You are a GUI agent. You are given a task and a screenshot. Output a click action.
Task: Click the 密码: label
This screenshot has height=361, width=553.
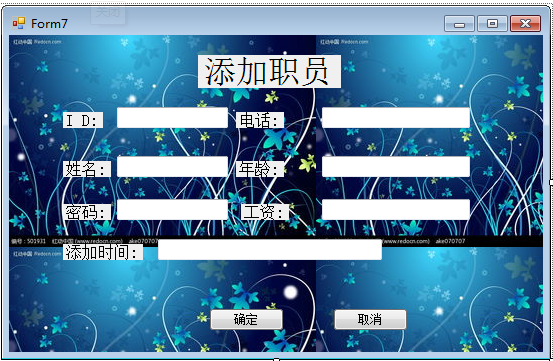(x=87, y=212)
